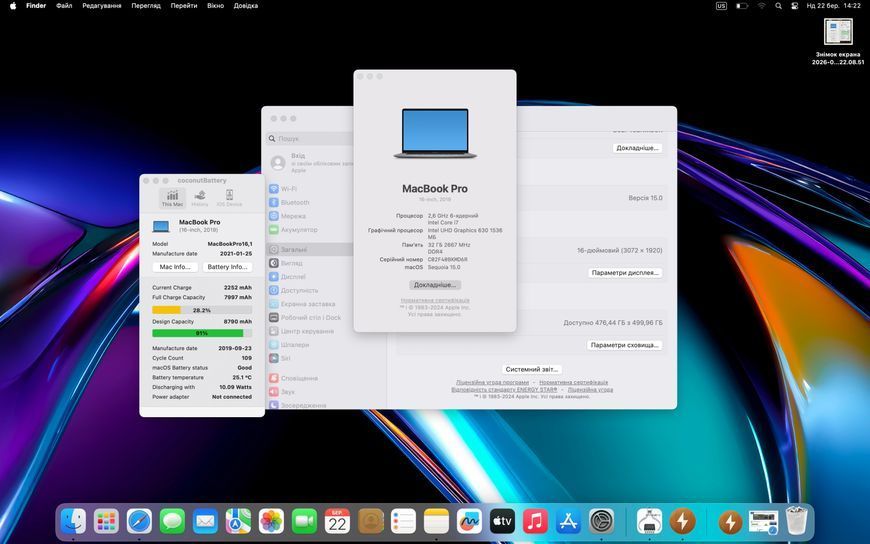Screen dimensions: 870x544
Task: Open Photos app in the Dock
Action: coord(271,521)
